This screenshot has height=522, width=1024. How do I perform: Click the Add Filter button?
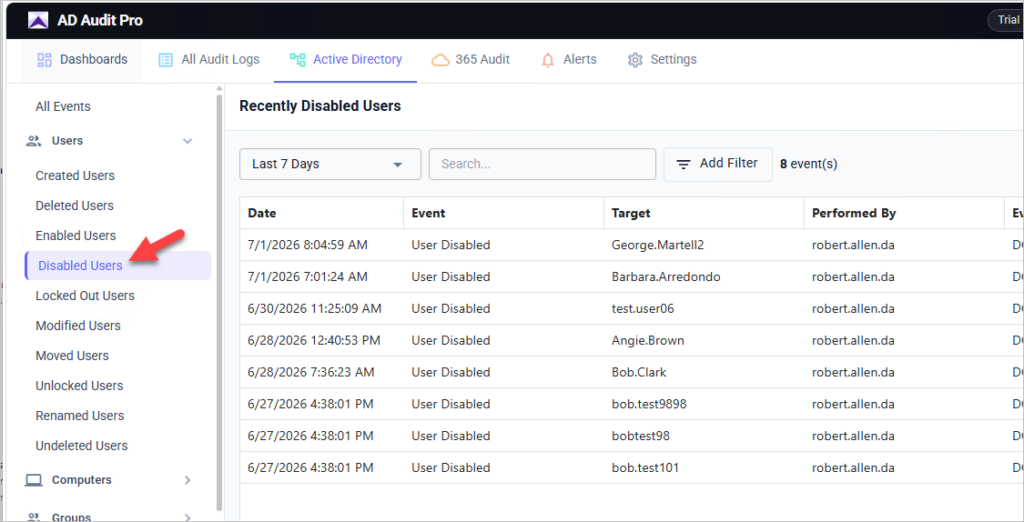[x=718, y=164]
